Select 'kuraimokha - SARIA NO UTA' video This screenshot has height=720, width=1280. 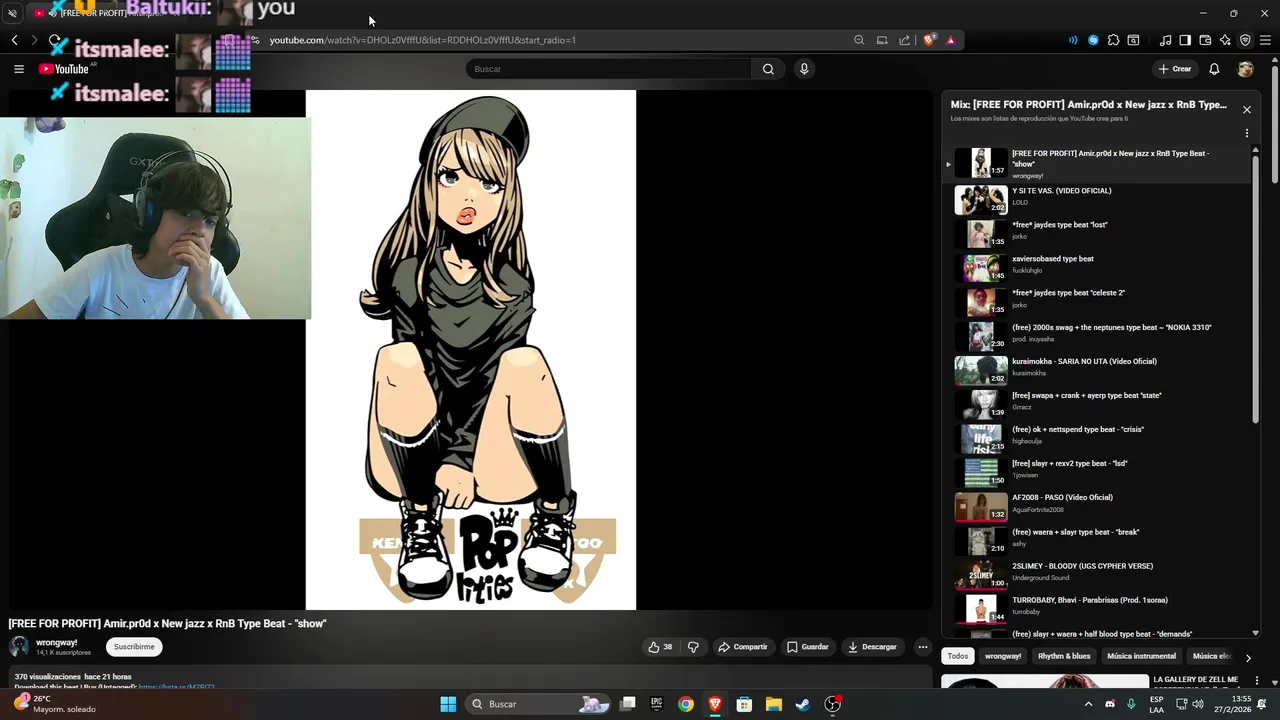click(x=1097, y=370)
